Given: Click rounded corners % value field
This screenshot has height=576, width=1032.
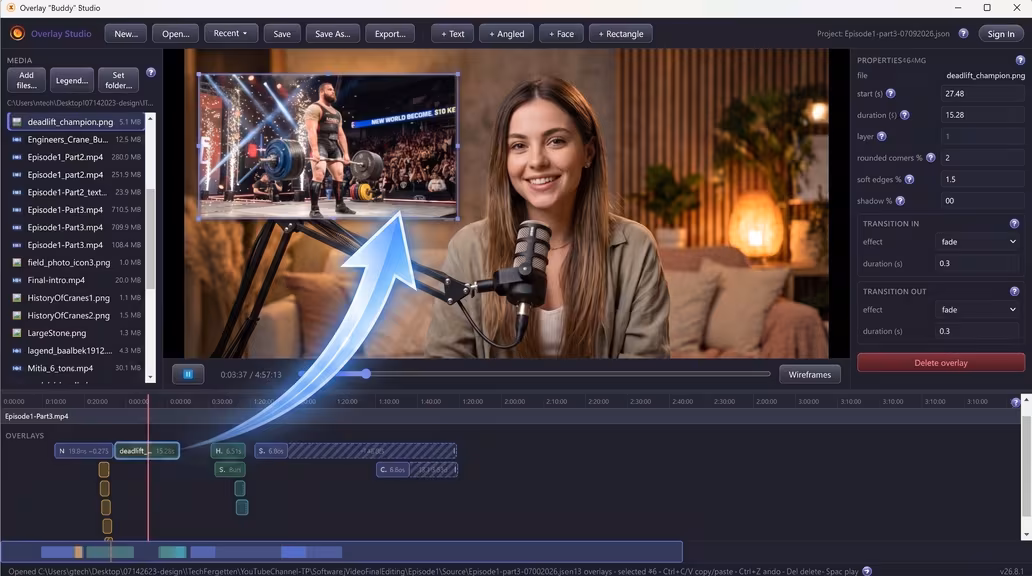Looking at the screenshot, I should (981, 158).
